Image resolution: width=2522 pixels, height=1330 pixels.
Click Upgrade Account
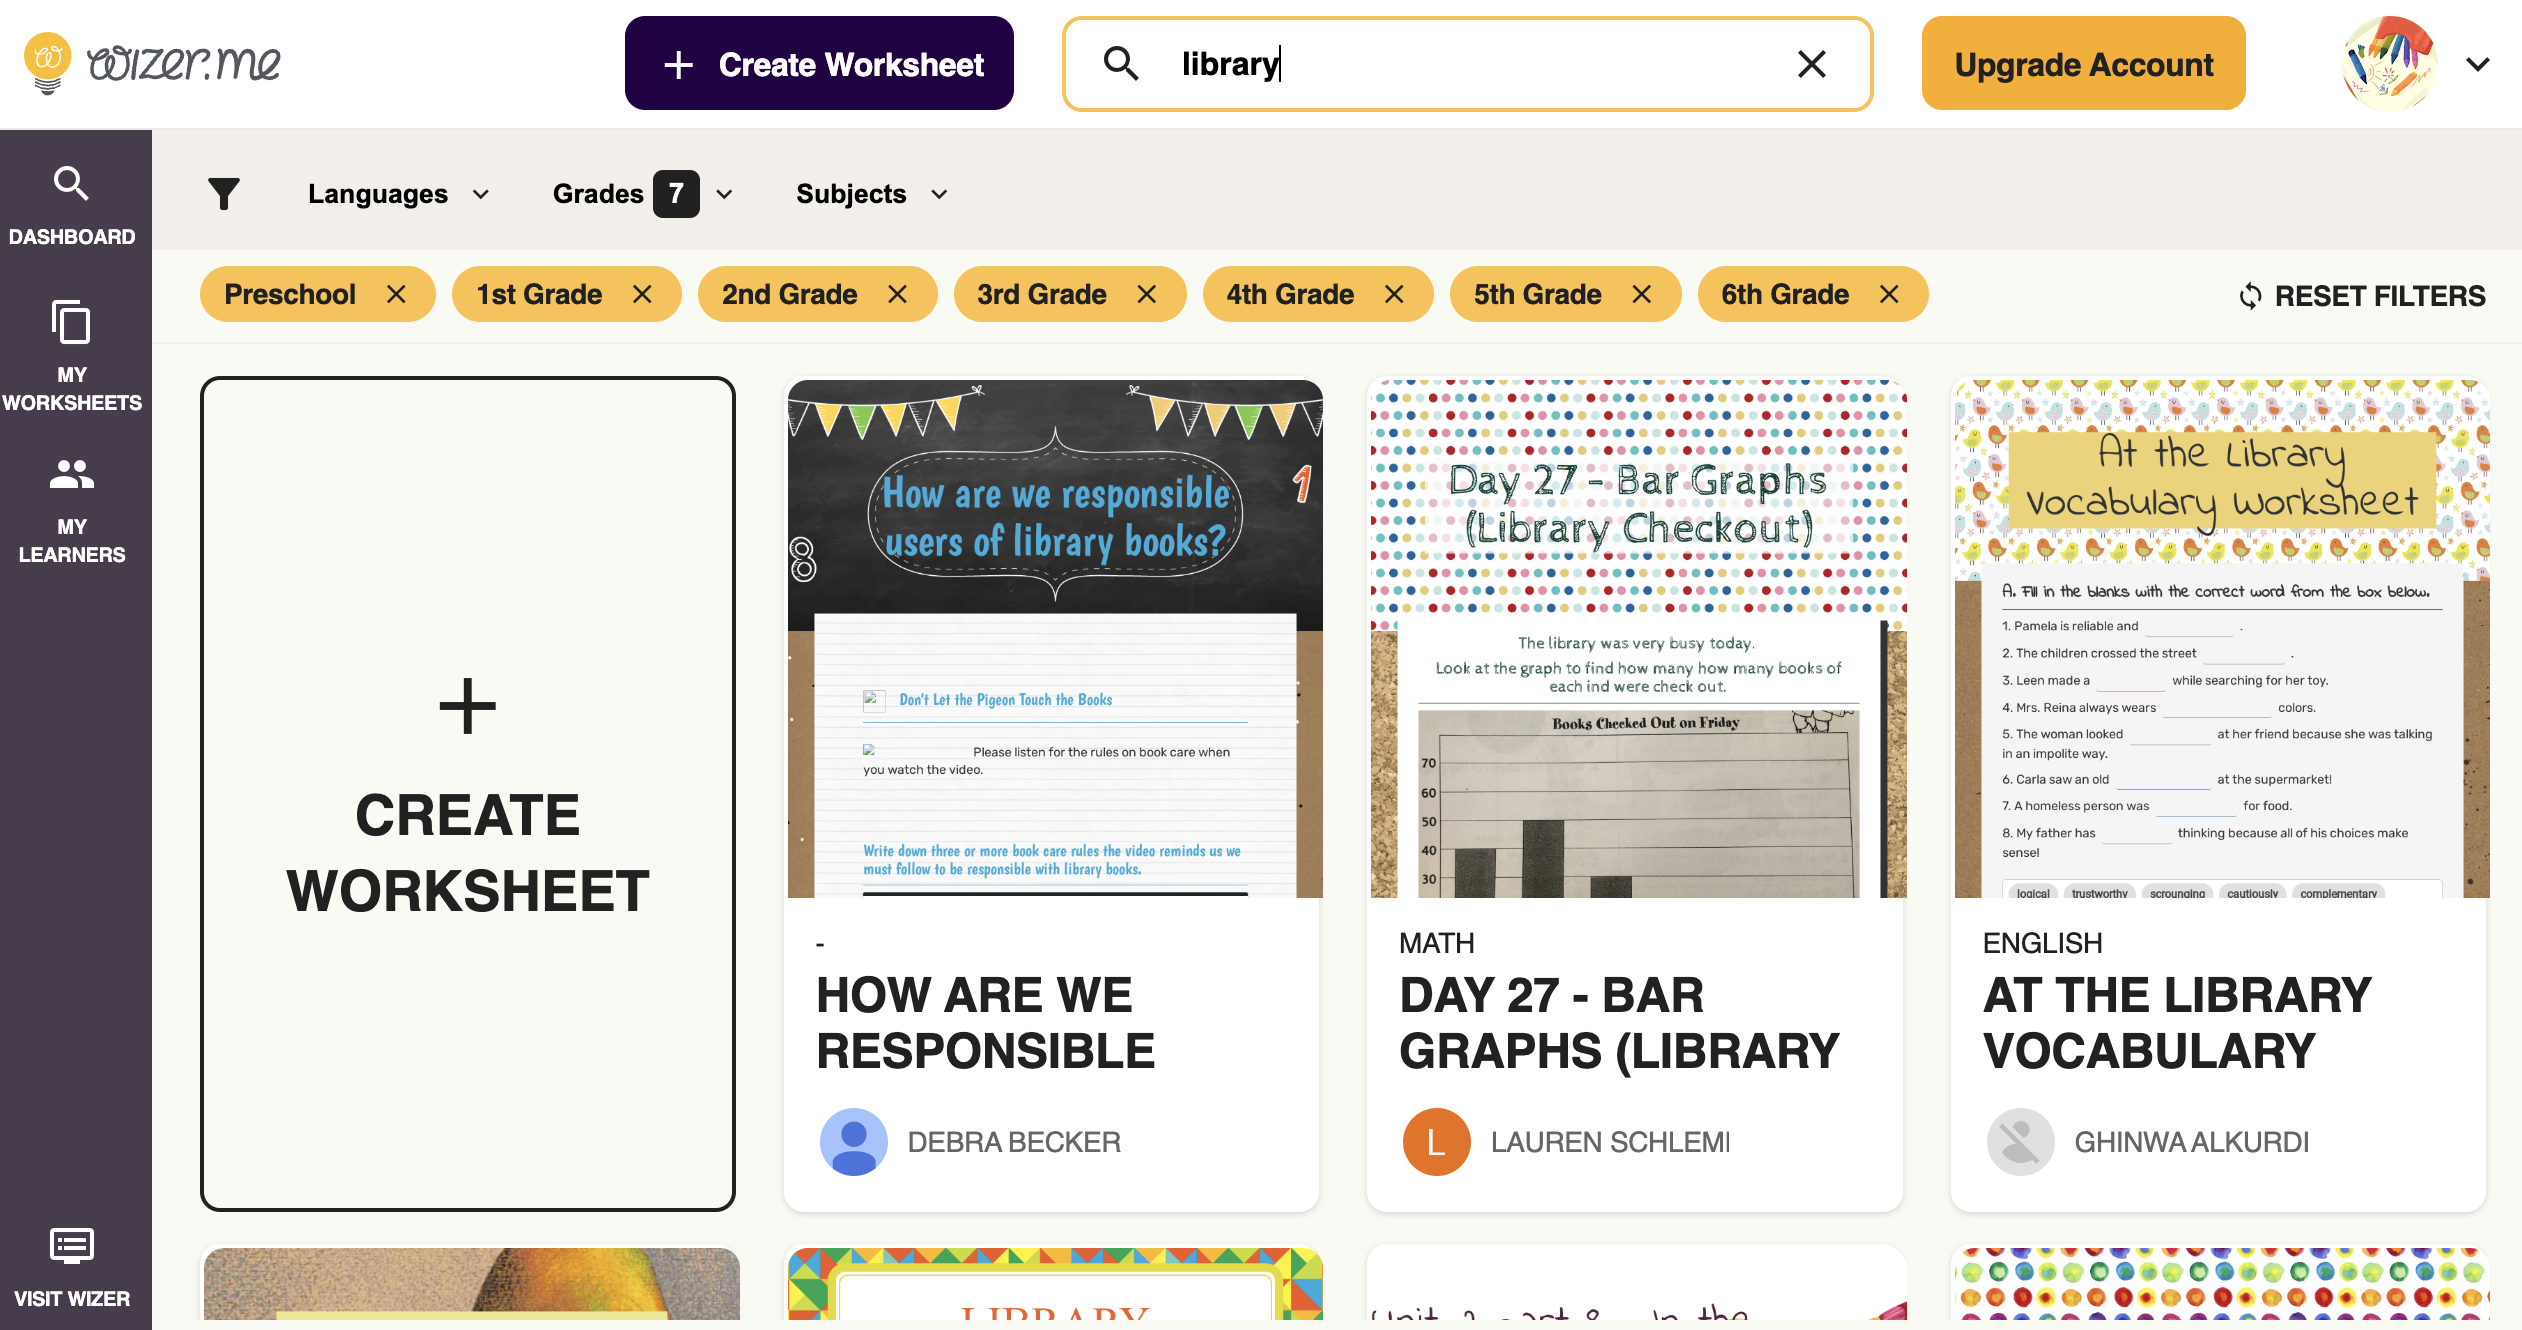2083,63
